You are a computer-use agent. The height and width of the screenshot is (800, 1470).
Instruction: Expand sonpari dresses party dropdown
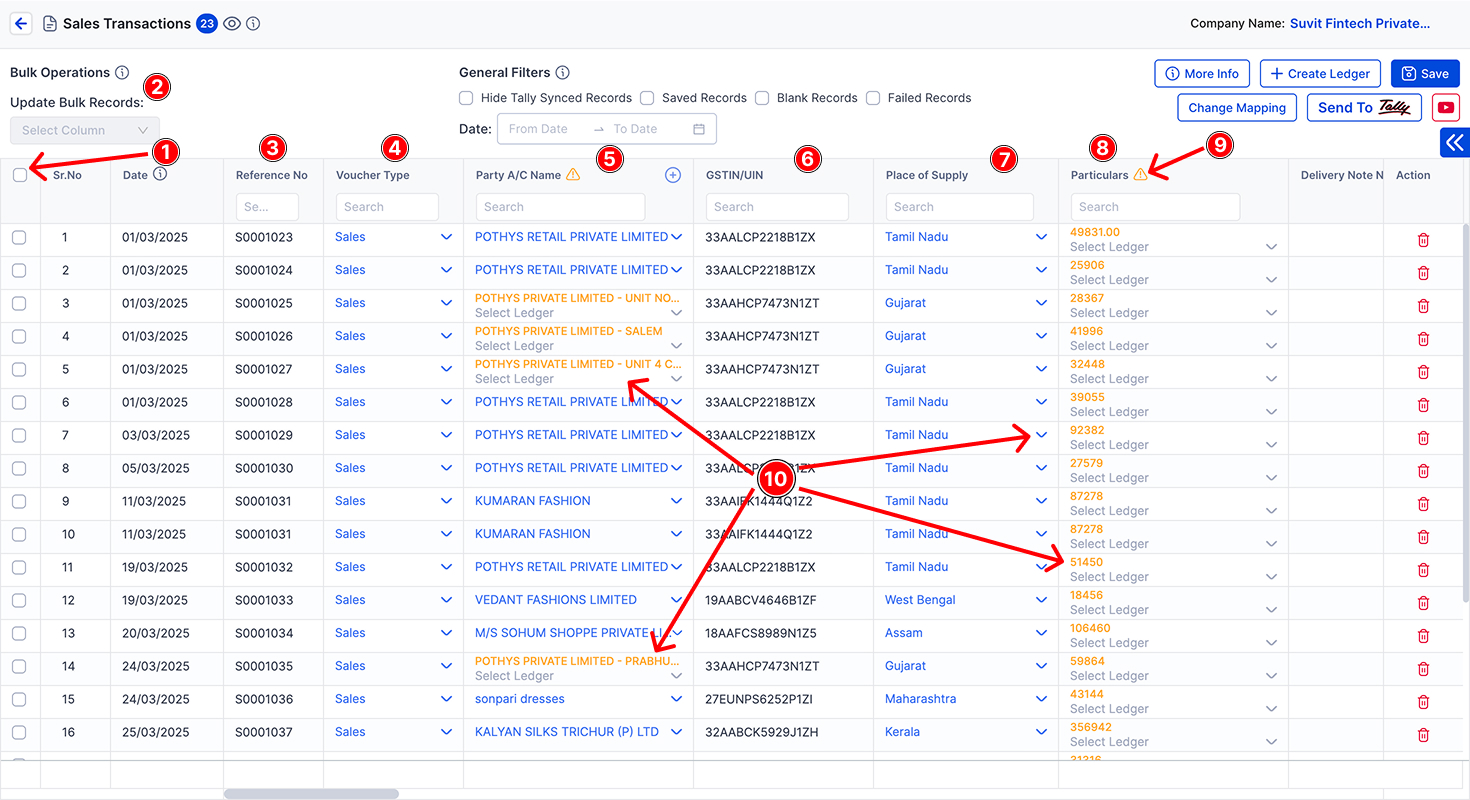tap(677, 699)
